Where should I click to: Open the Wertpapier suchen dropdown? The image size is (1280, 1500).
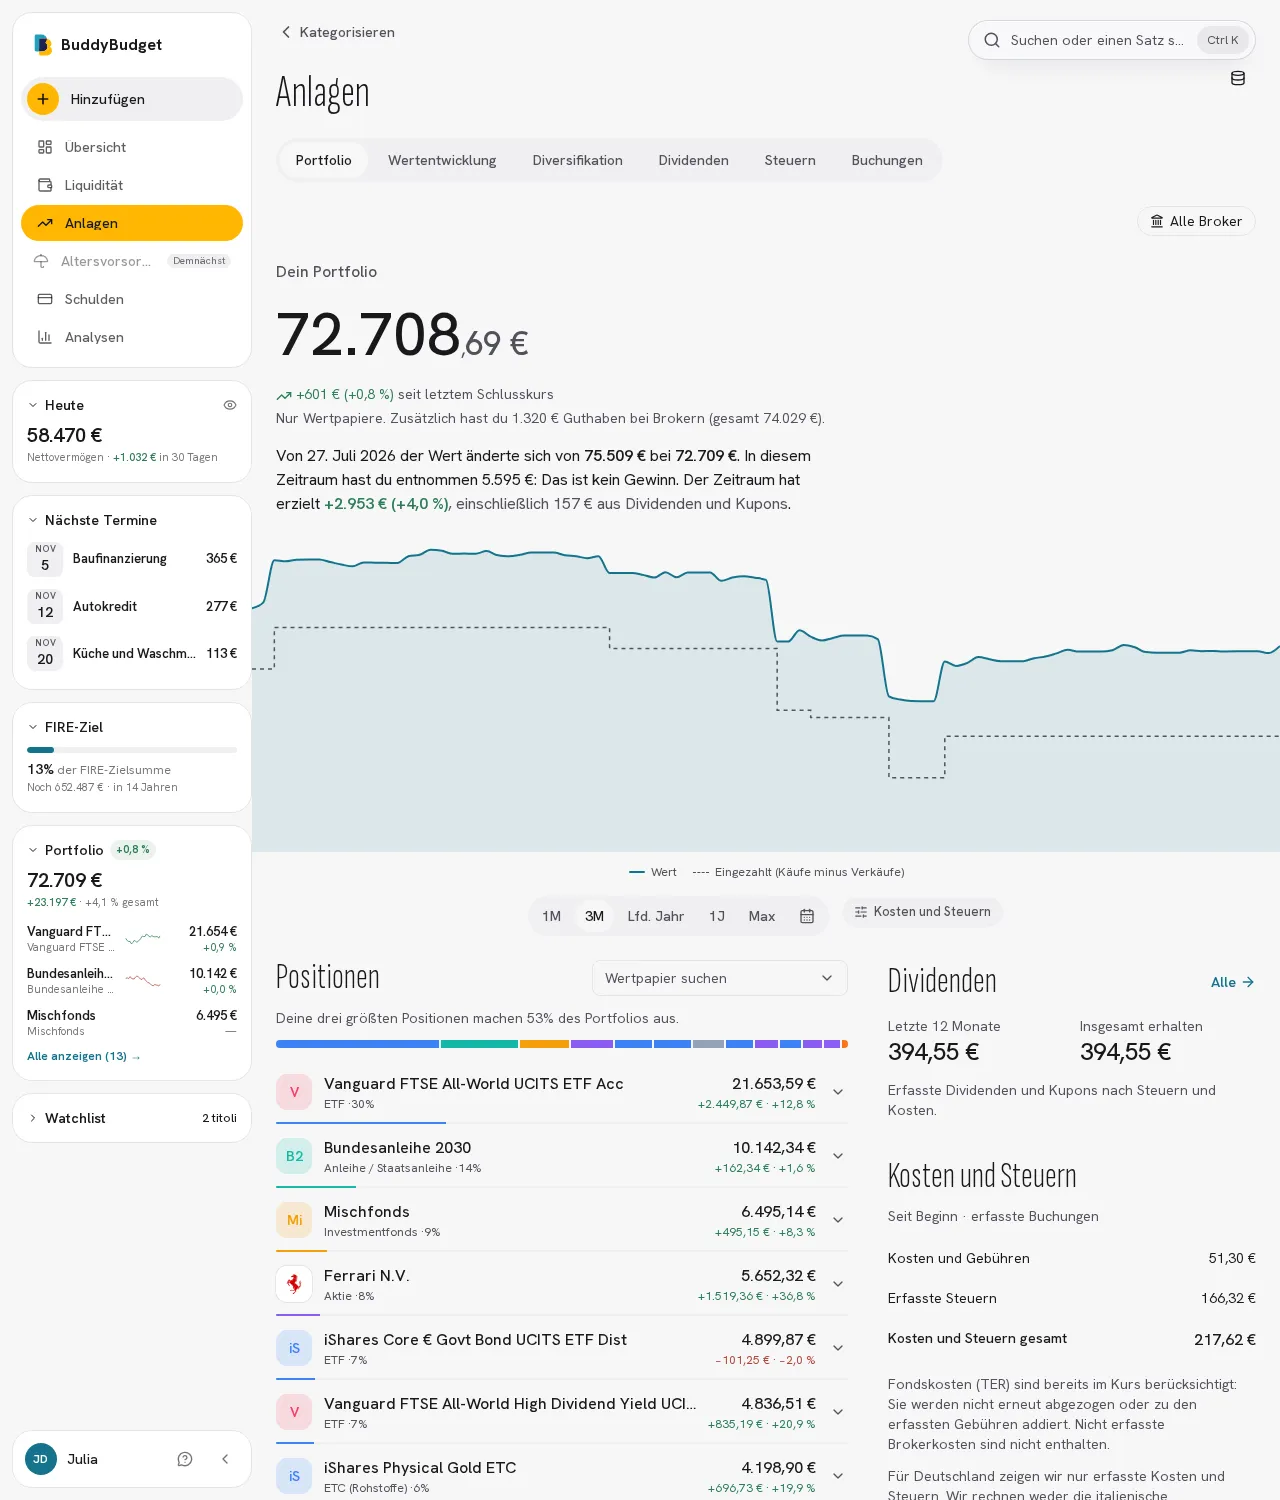click(720, 978)
